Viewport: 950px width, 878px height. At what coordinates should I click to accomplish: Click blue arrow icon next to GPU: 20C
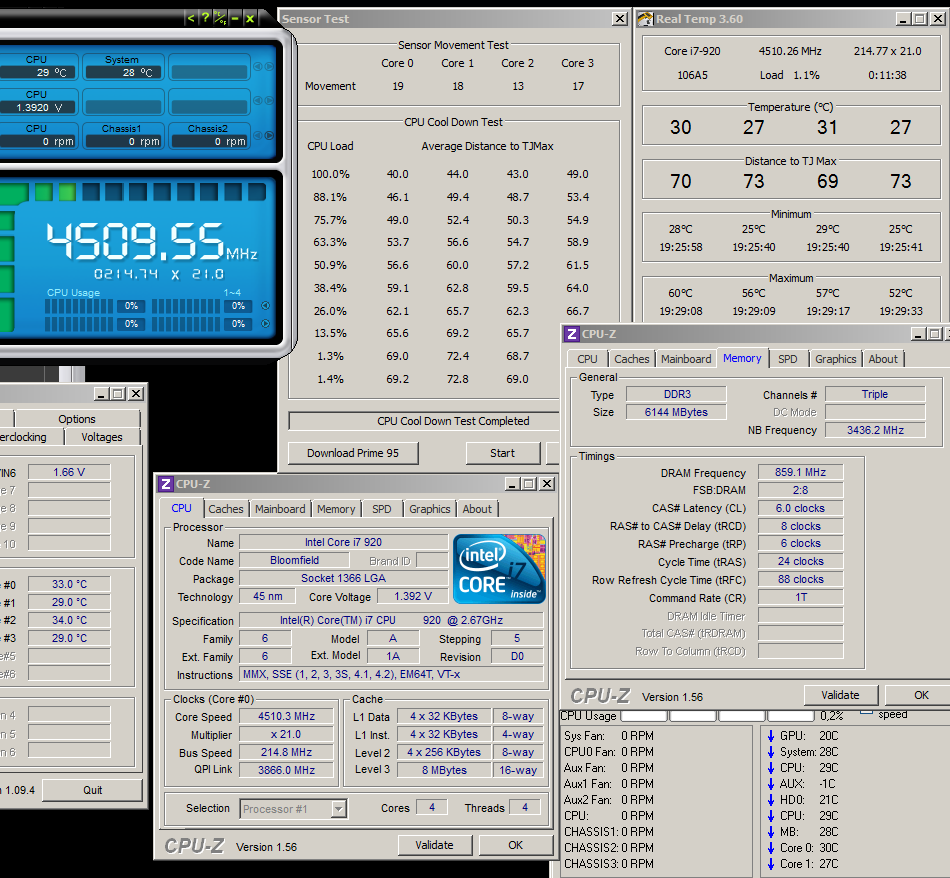coord(771,736)
